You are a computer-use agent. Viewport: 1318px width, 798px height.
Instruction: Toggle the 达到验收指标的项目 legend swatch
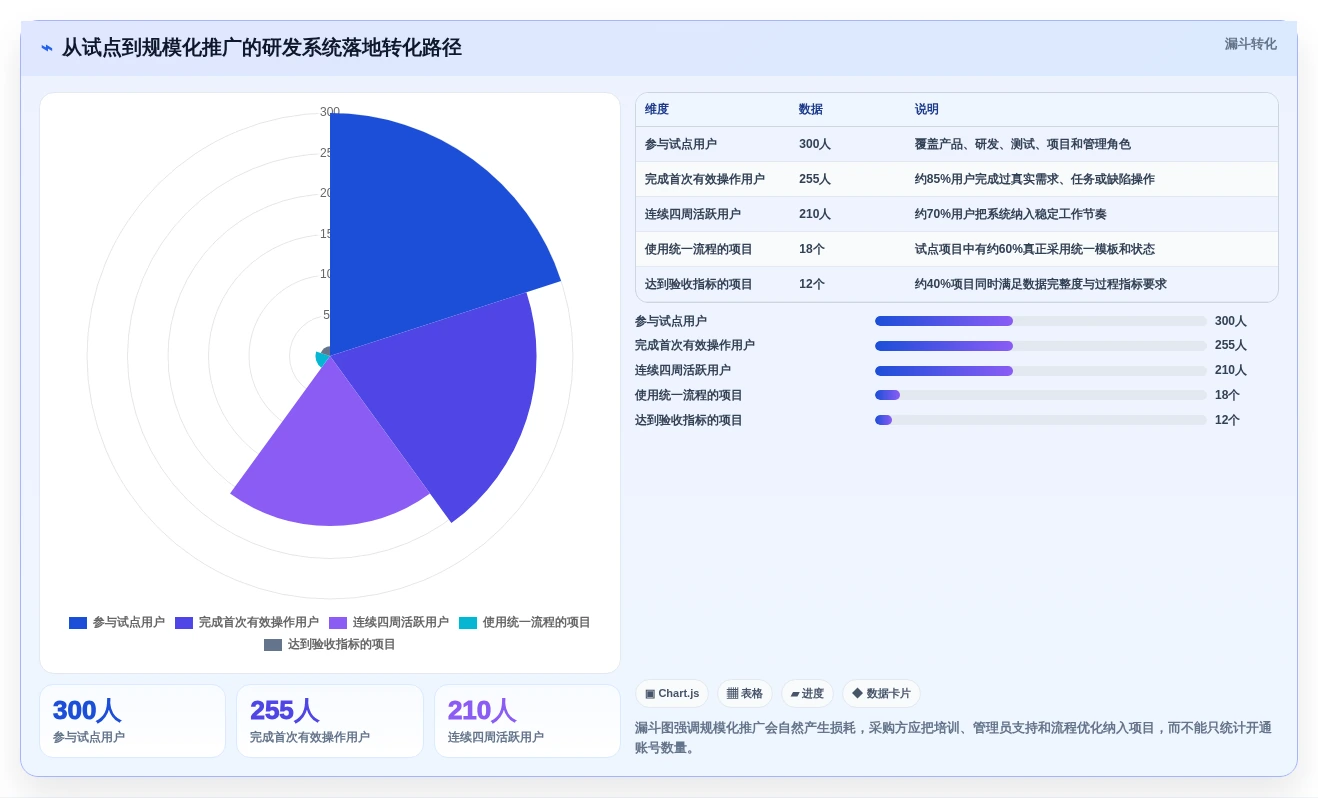[273, 645]
